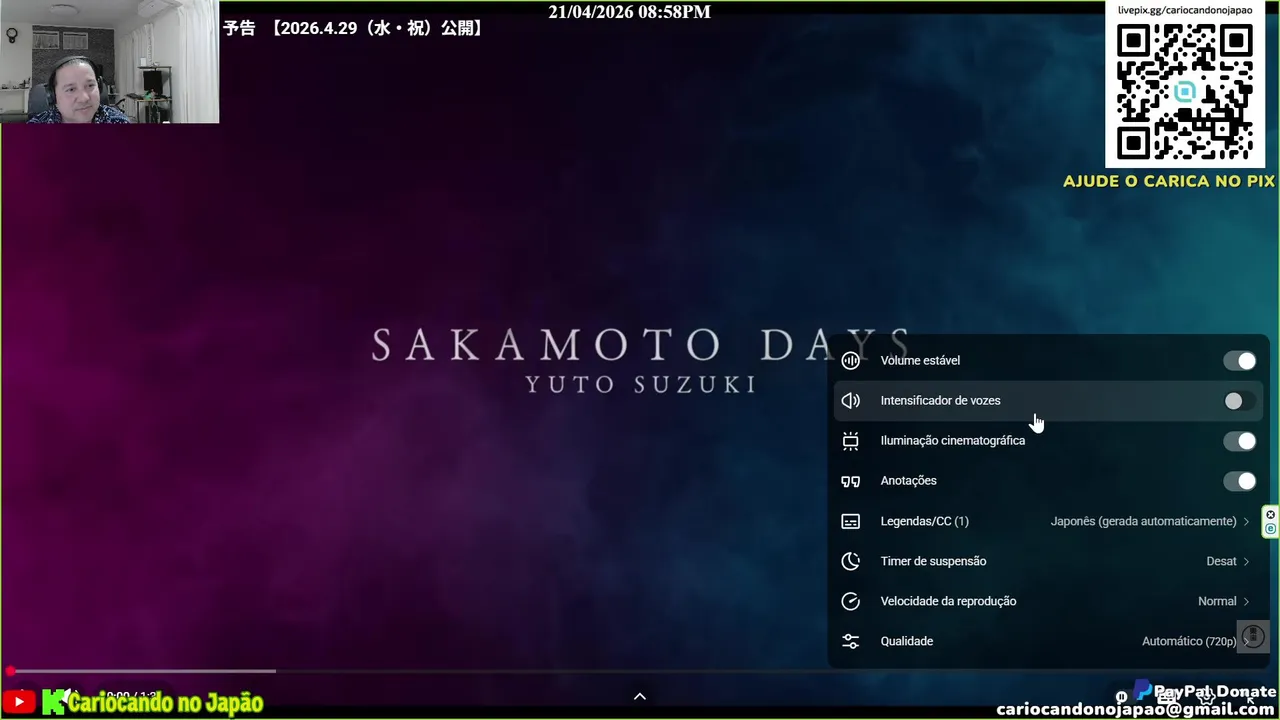This screenshot has width=1280, height=720.
Task: Click the Volume estável waveform icon
Action: (850, 361)
